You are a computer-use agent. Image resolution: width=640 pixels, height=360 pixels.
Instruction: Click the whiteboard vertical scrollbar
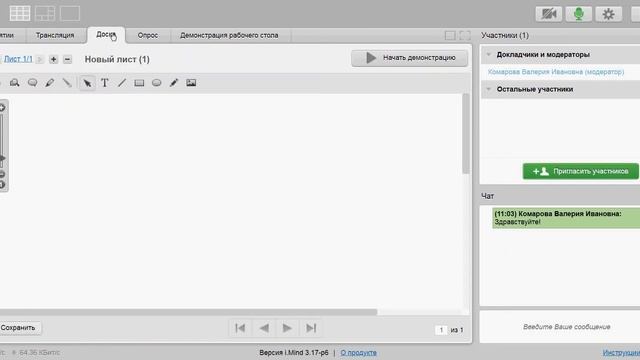(466, 134)
